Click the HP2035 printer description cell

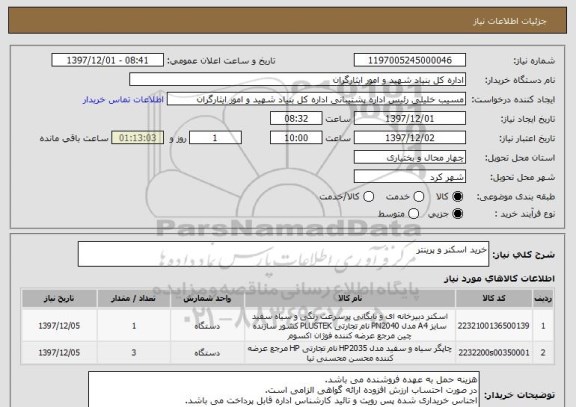[x=350, y=353]
